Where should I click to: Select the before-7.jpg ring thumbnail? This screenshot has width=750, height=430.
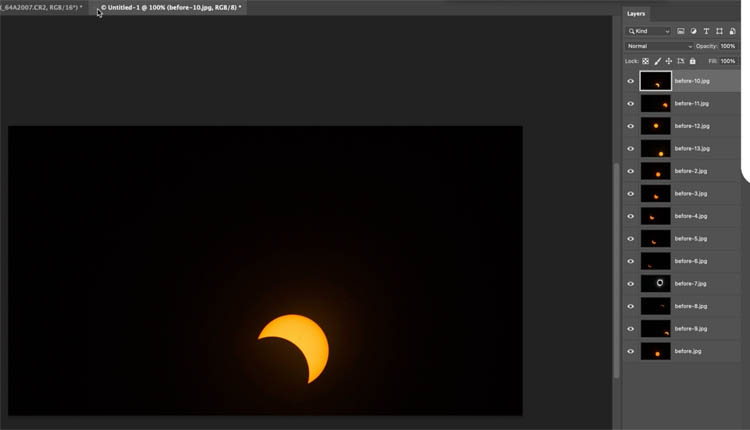[655, 284]
